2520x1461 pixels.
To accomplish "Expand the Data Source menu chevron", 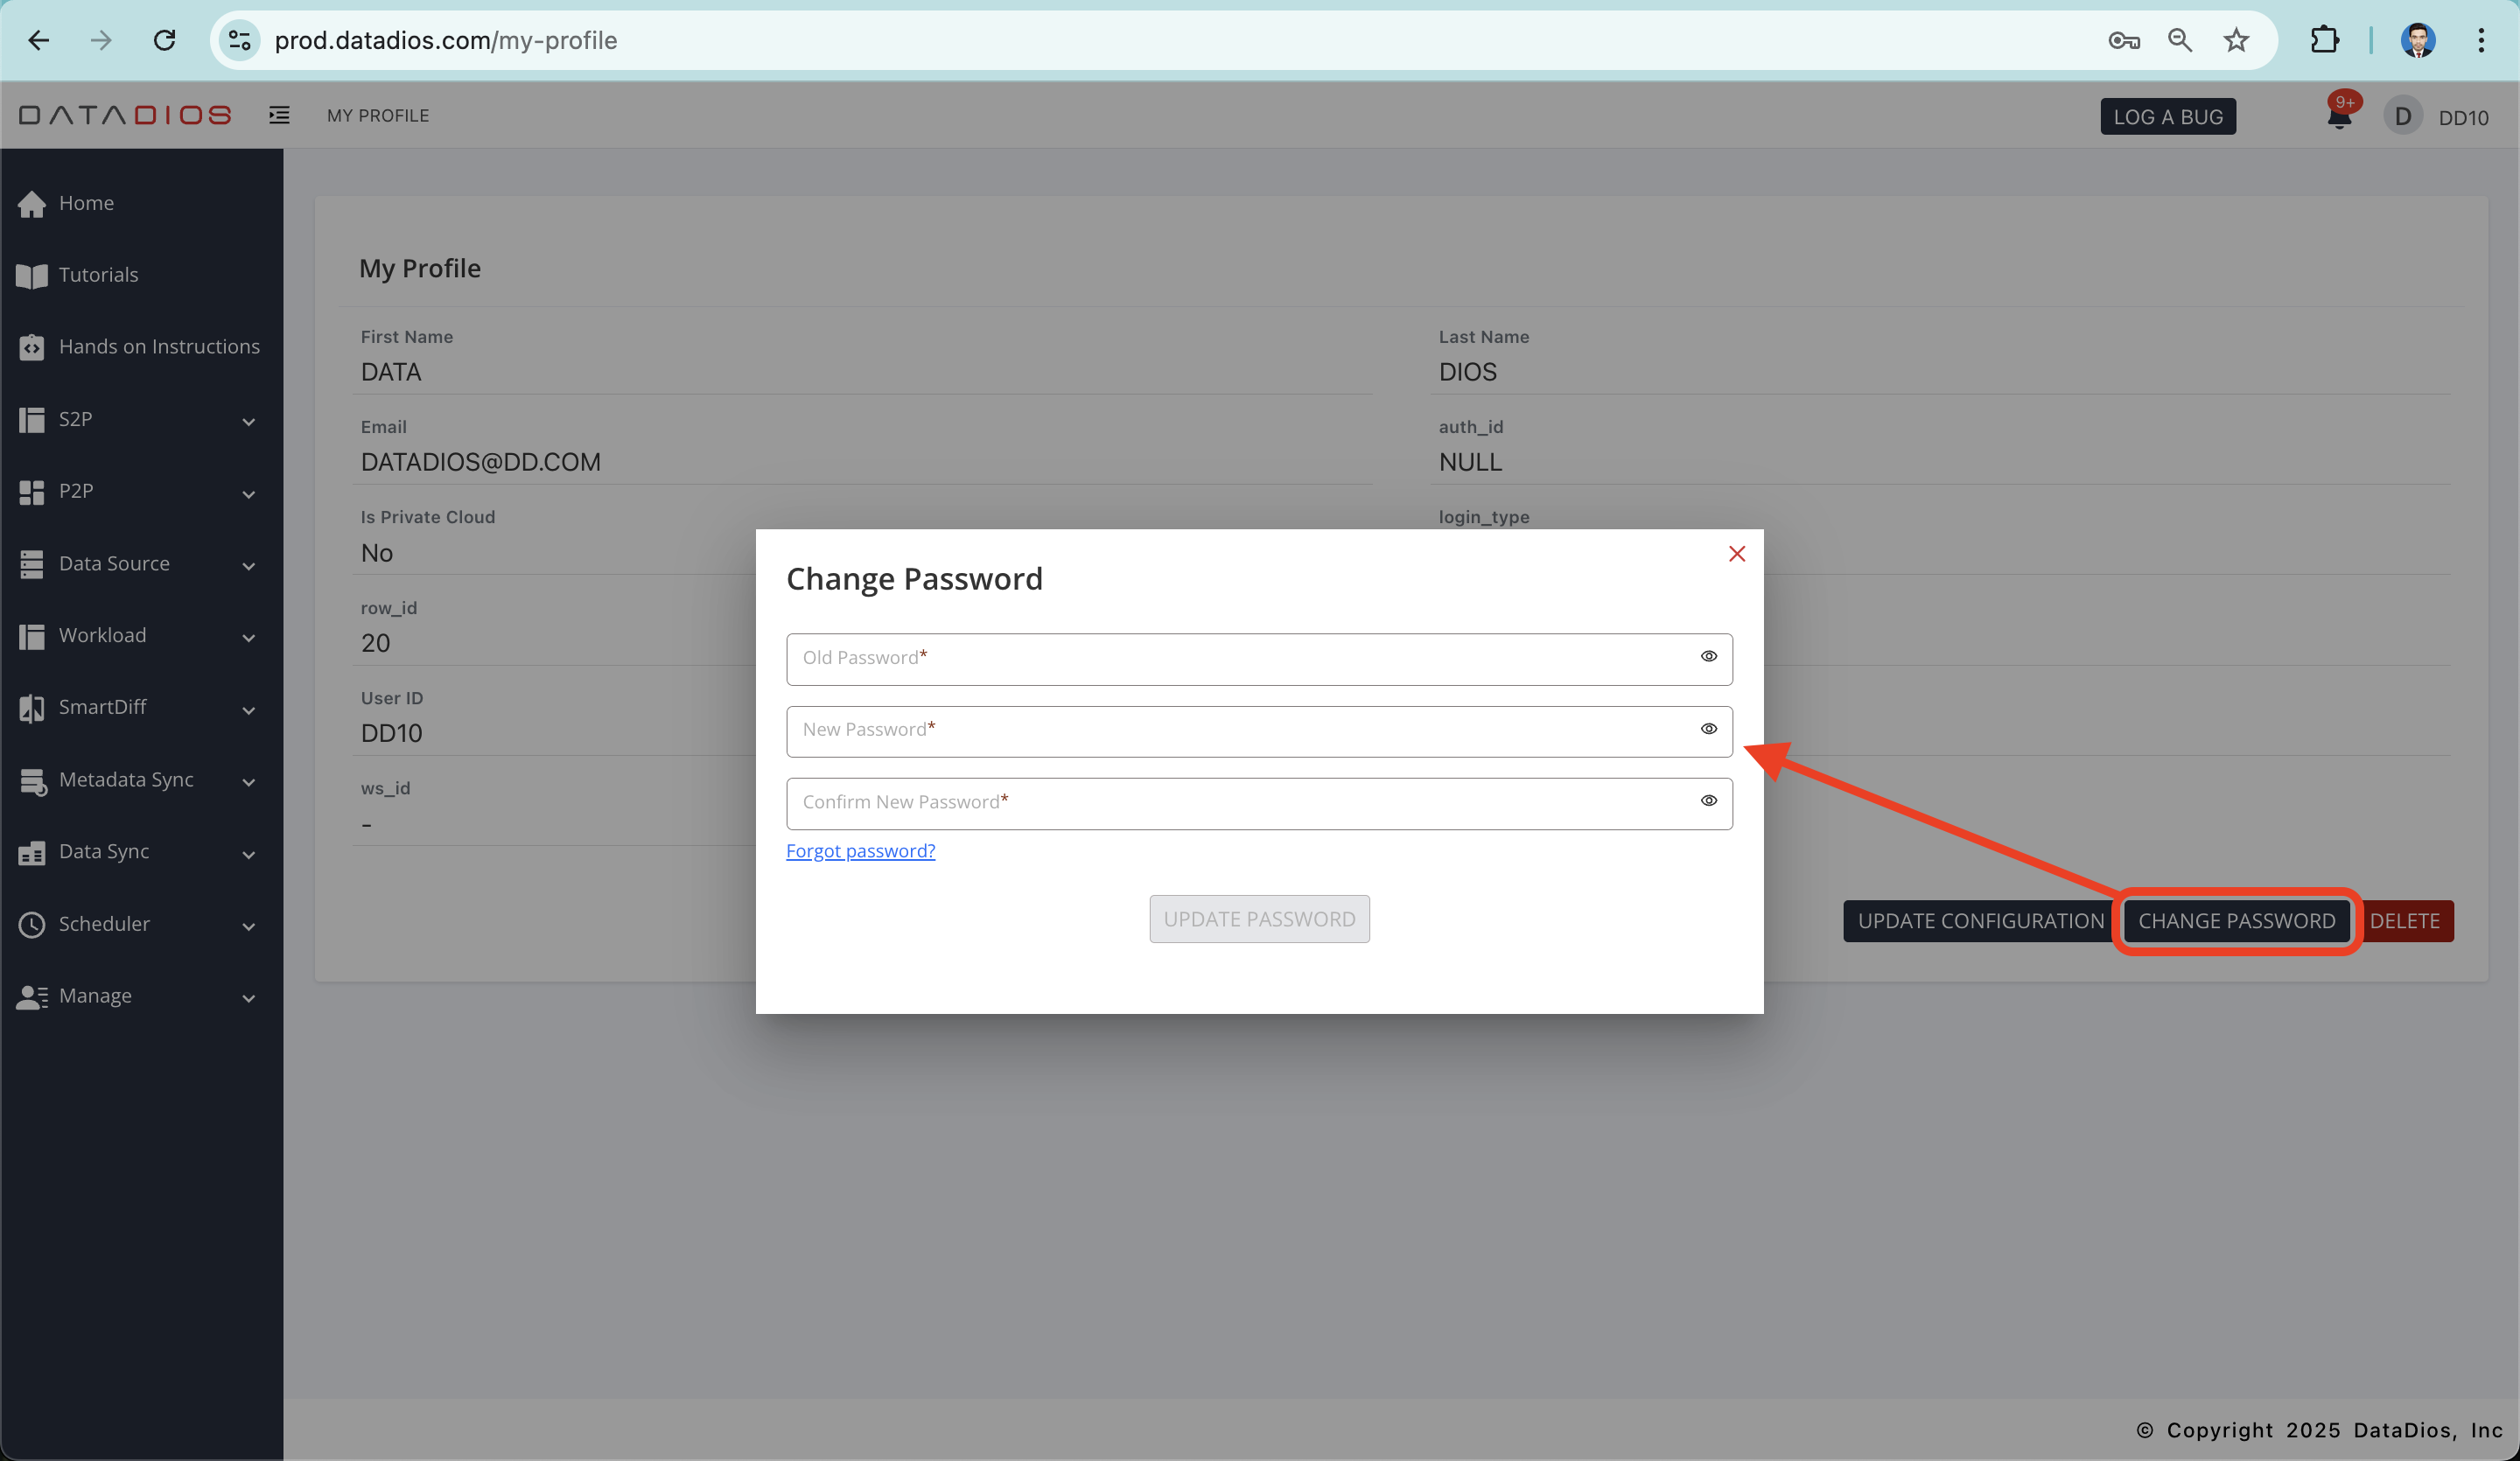I will click(248, 565).
